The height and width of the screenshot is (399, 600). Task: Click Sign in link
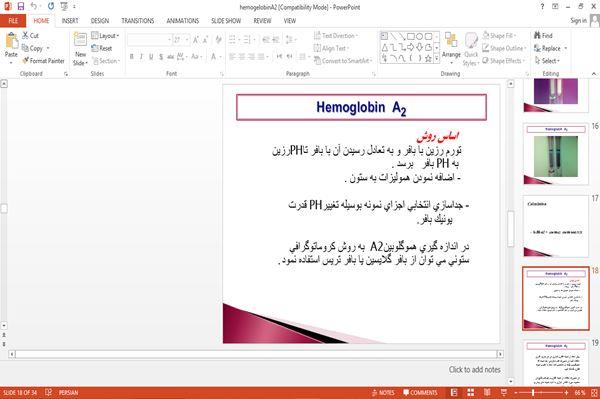pyautogui.click(x=579, y=21)
